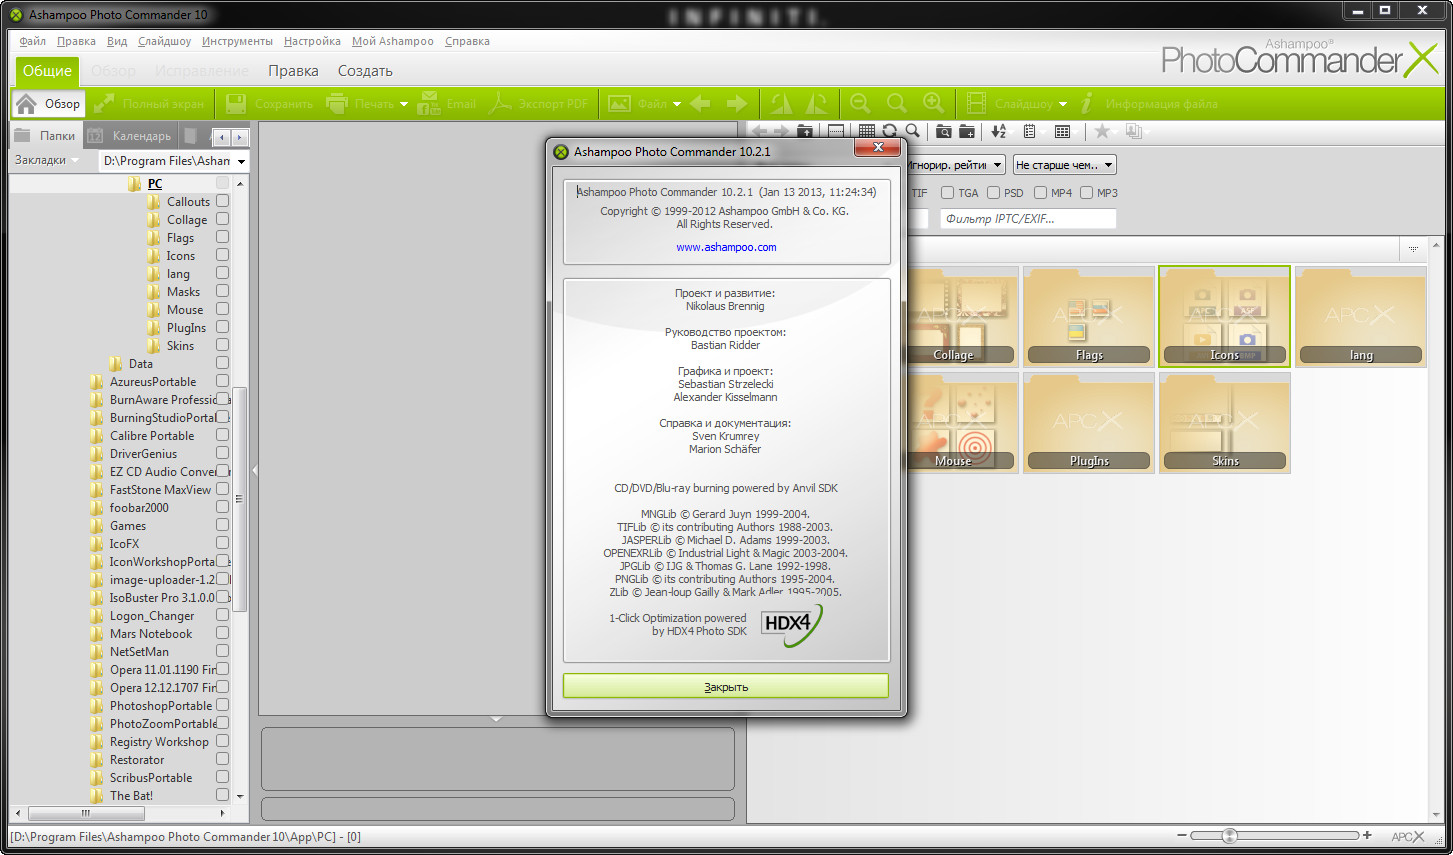Create a new folder with plus-folder icon

click(x=967, y=132)
